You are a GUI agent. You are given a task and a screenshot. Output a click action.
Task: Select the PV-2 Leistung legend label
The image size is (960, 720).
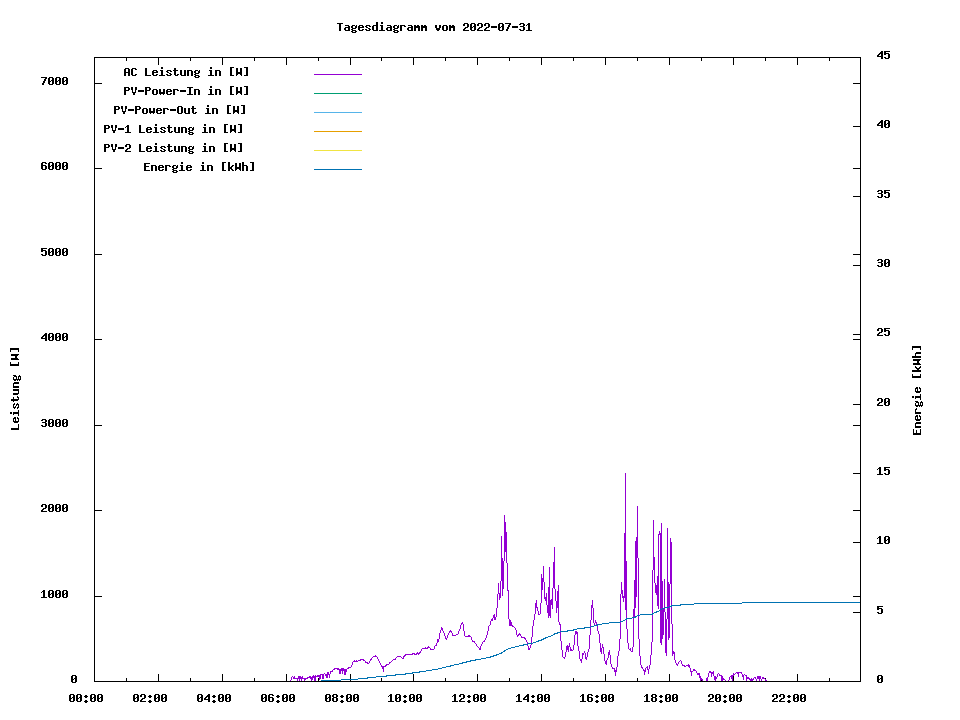(173, 148)
